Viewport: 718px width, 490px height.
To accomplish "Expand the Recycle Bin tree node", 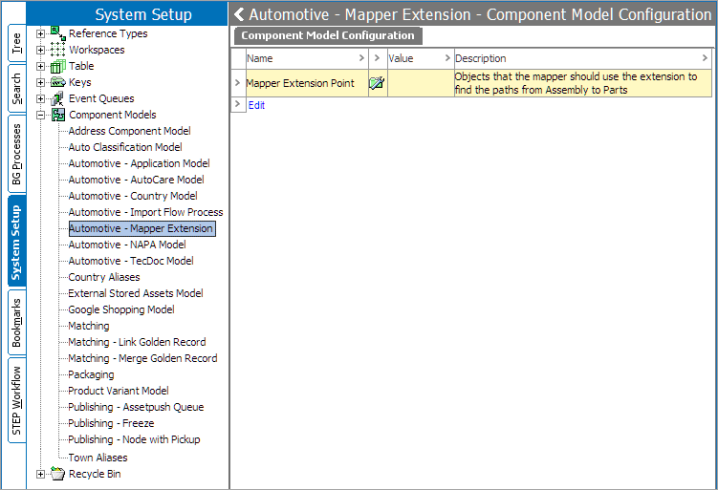I will coord(40,474).
